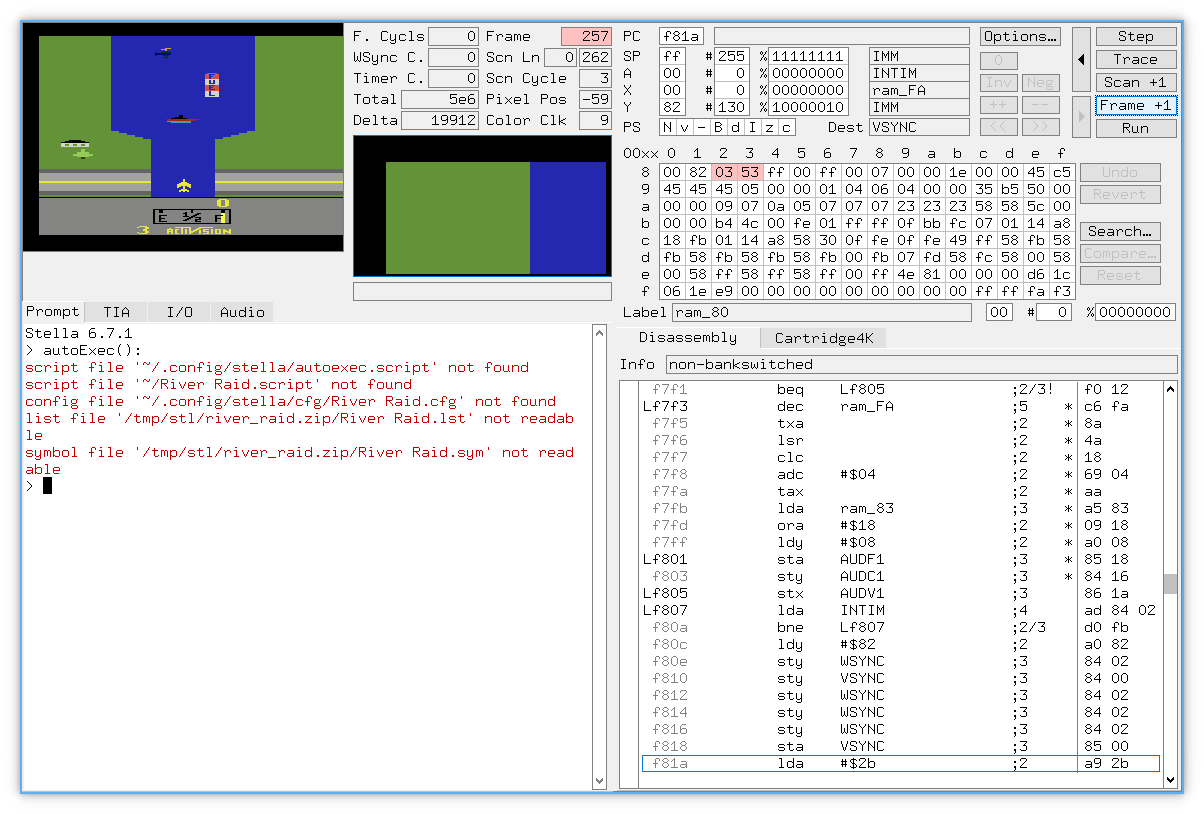This screenshot has height=814, width=1204.
Task: Click the TIA zoom display image
Action: [482, 205]
